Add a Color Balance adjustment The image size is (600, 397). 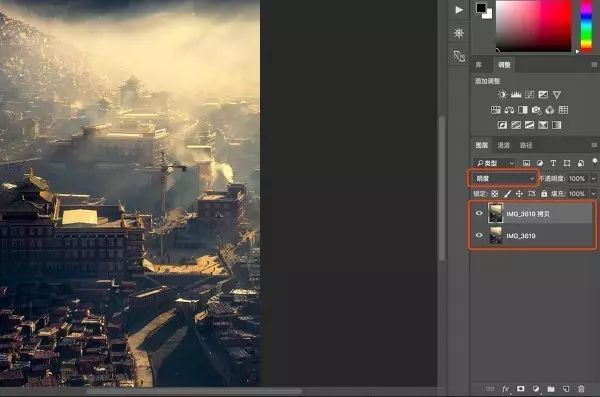[509, 110]
